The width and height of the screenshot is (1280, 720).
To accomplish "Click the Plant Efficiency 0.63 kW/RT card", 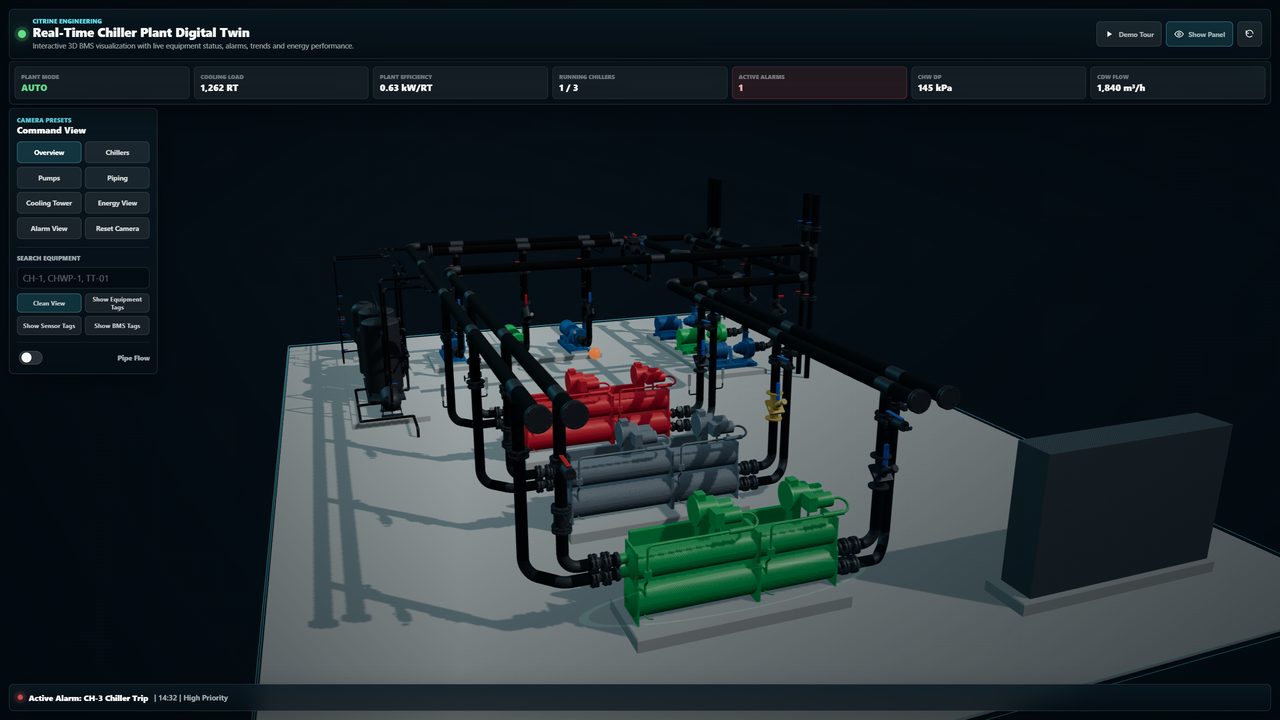I will [460, 83].
